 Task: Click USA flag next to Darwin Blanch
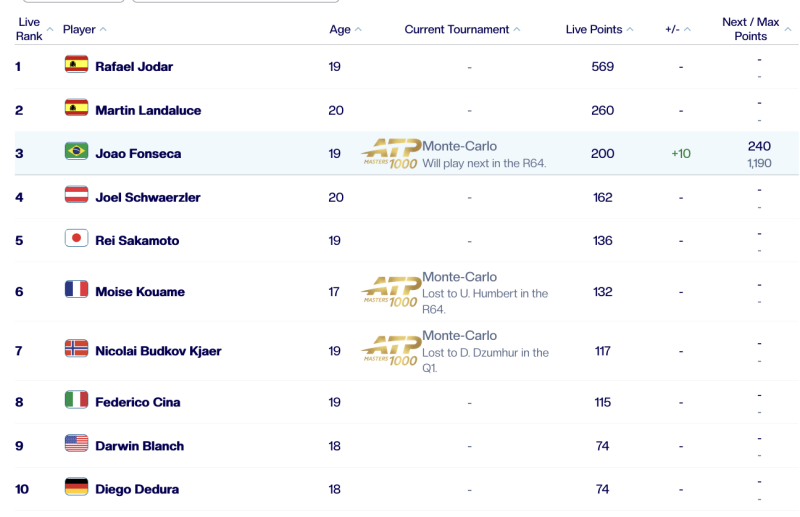77,444
